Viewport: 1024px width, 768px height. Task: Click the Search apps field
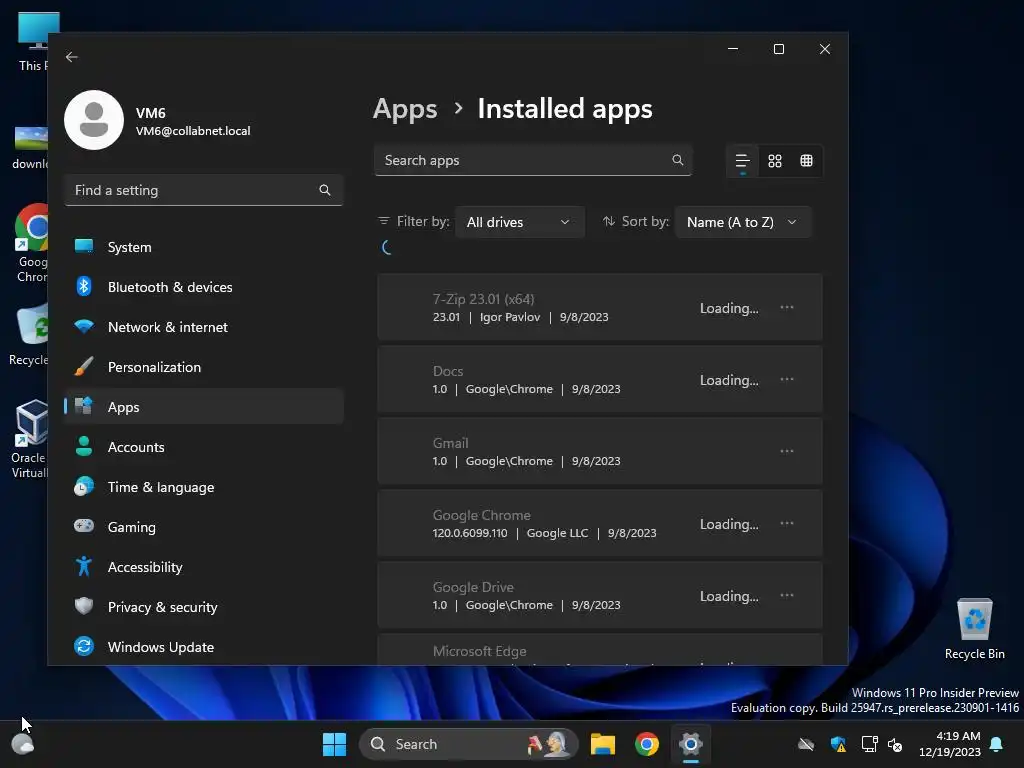533,160
